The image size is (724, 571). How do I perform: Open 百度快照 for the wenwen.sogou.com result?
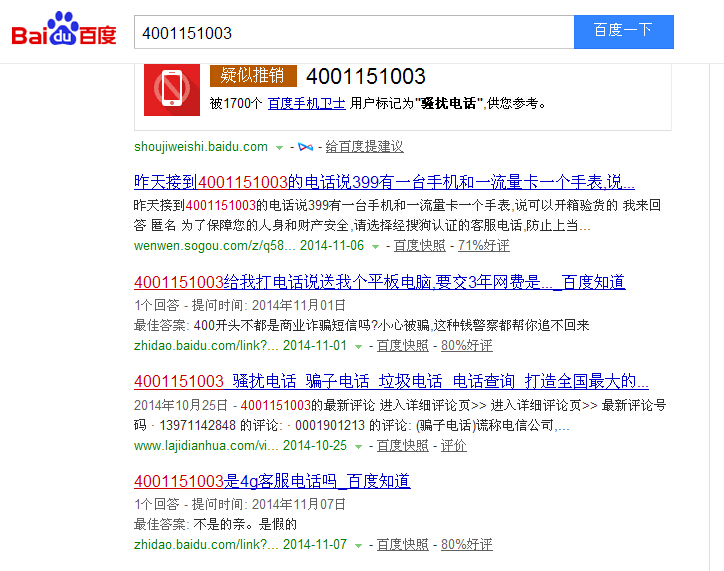(420, 246)
